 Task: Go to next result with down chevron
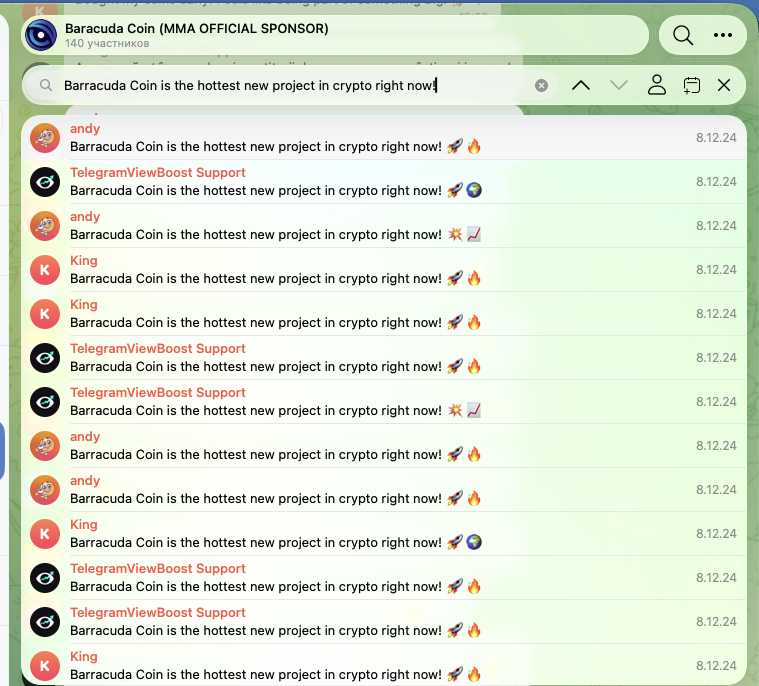coord(619,86)
